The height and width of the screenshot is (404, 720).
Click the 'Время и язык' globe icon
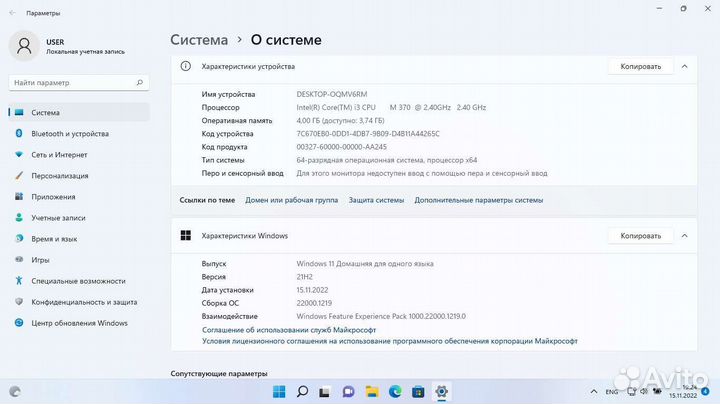click(19, 239)
